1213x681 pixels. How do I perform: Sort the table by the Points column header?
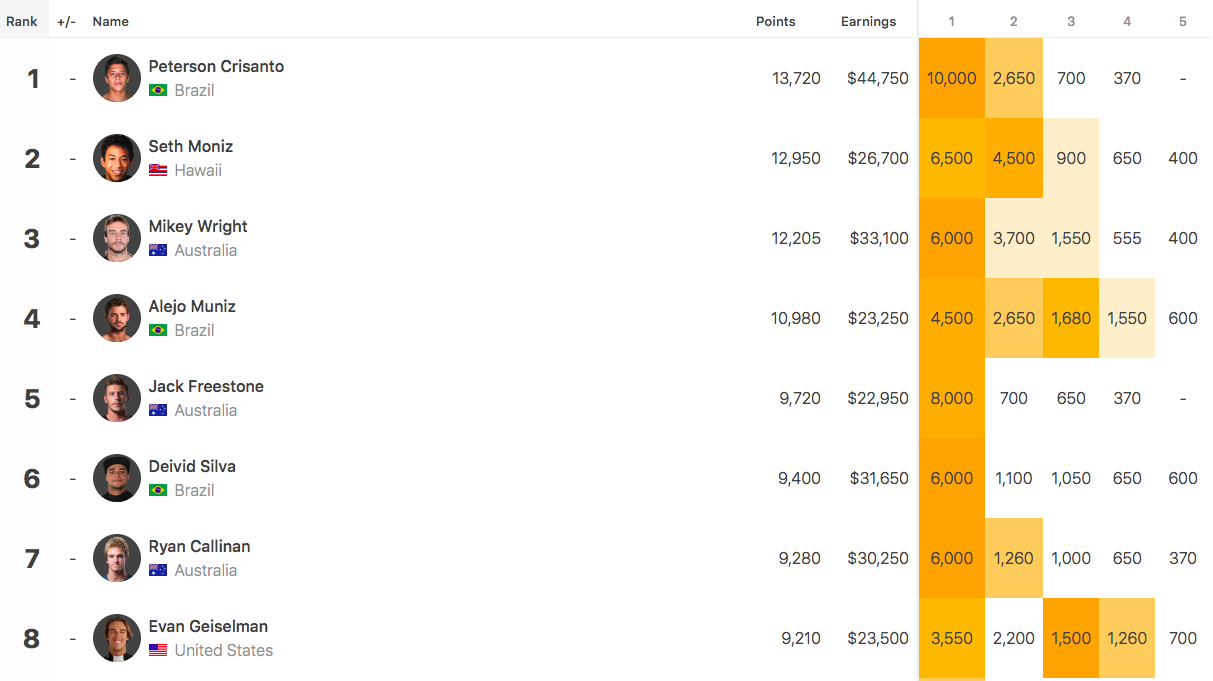click(x=775, y=21)
